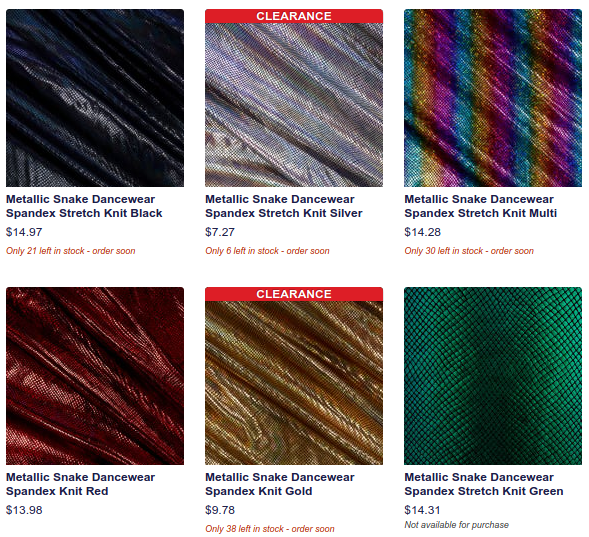Click the Spandex Stretch Knit Multi title
589x537 pixels.
(x=480, y=206)
